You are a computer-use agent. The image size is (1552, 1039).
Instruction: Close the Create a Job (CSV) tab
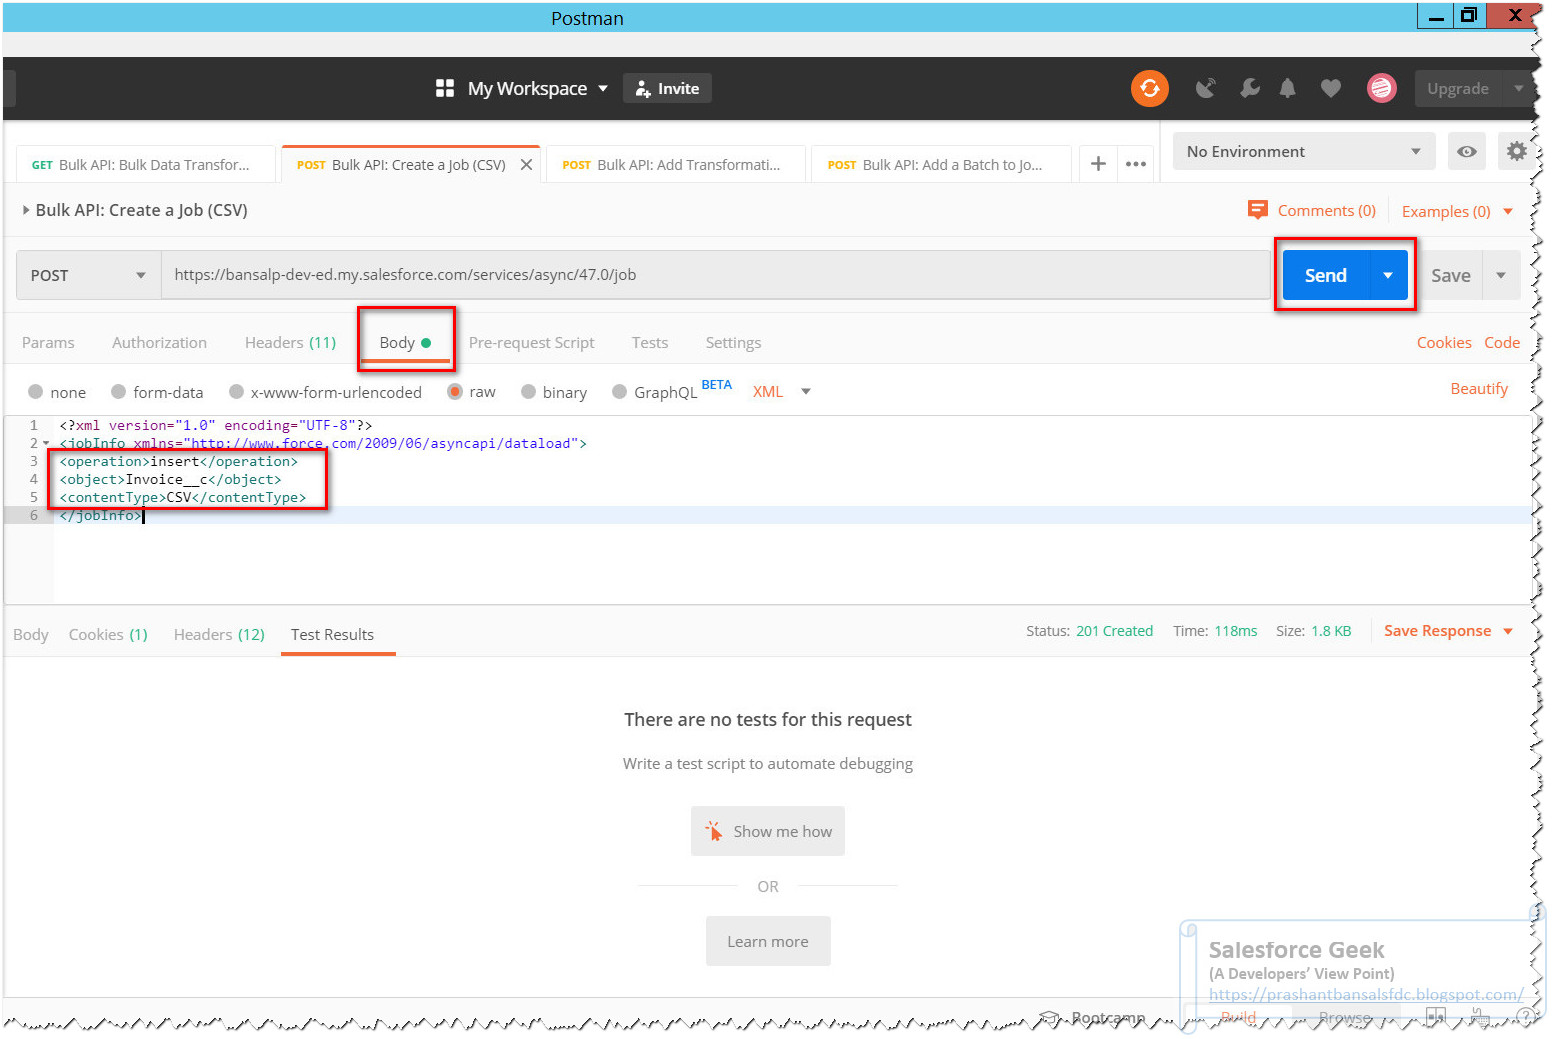526,165
